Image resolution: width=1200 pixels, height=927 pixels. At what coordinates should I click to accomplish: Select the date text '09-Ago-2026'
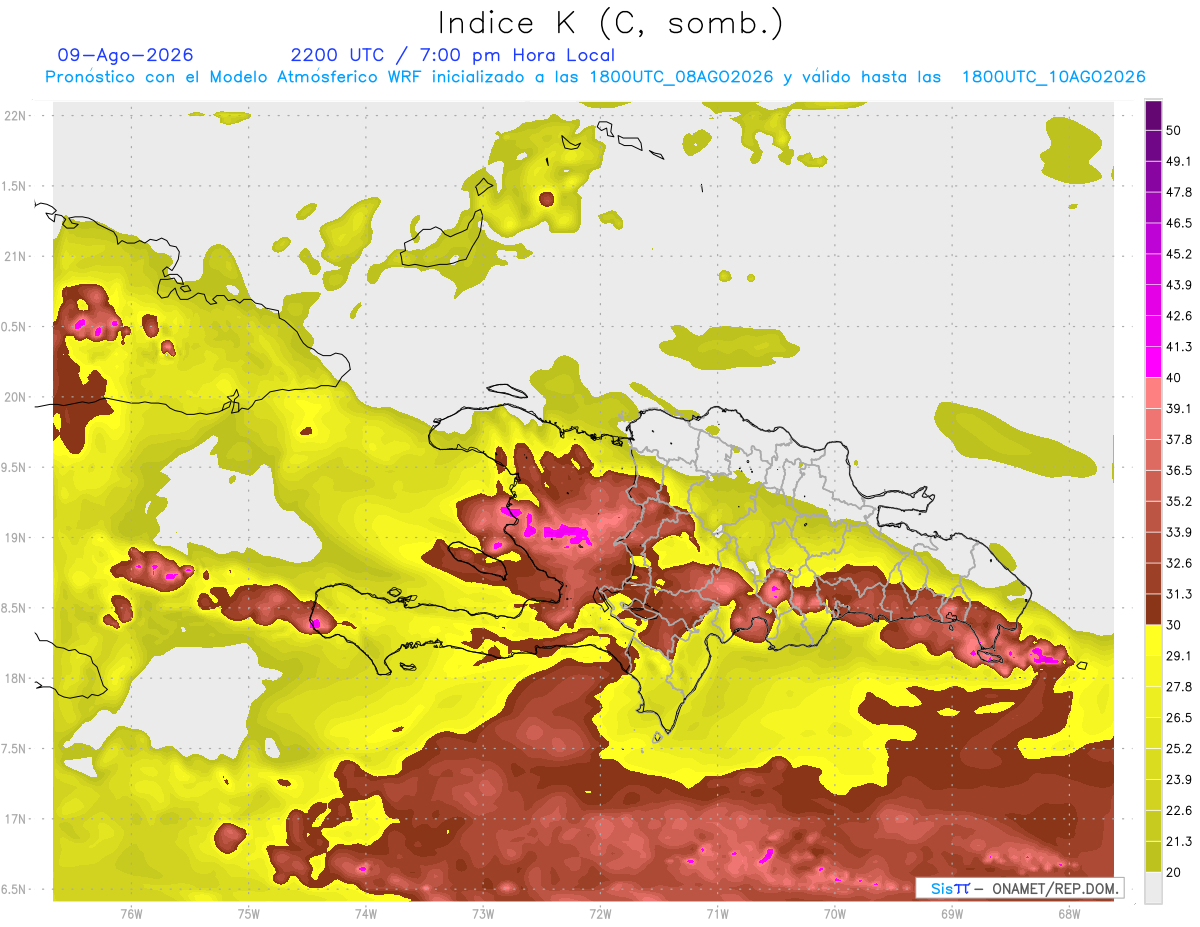point(126,55)
